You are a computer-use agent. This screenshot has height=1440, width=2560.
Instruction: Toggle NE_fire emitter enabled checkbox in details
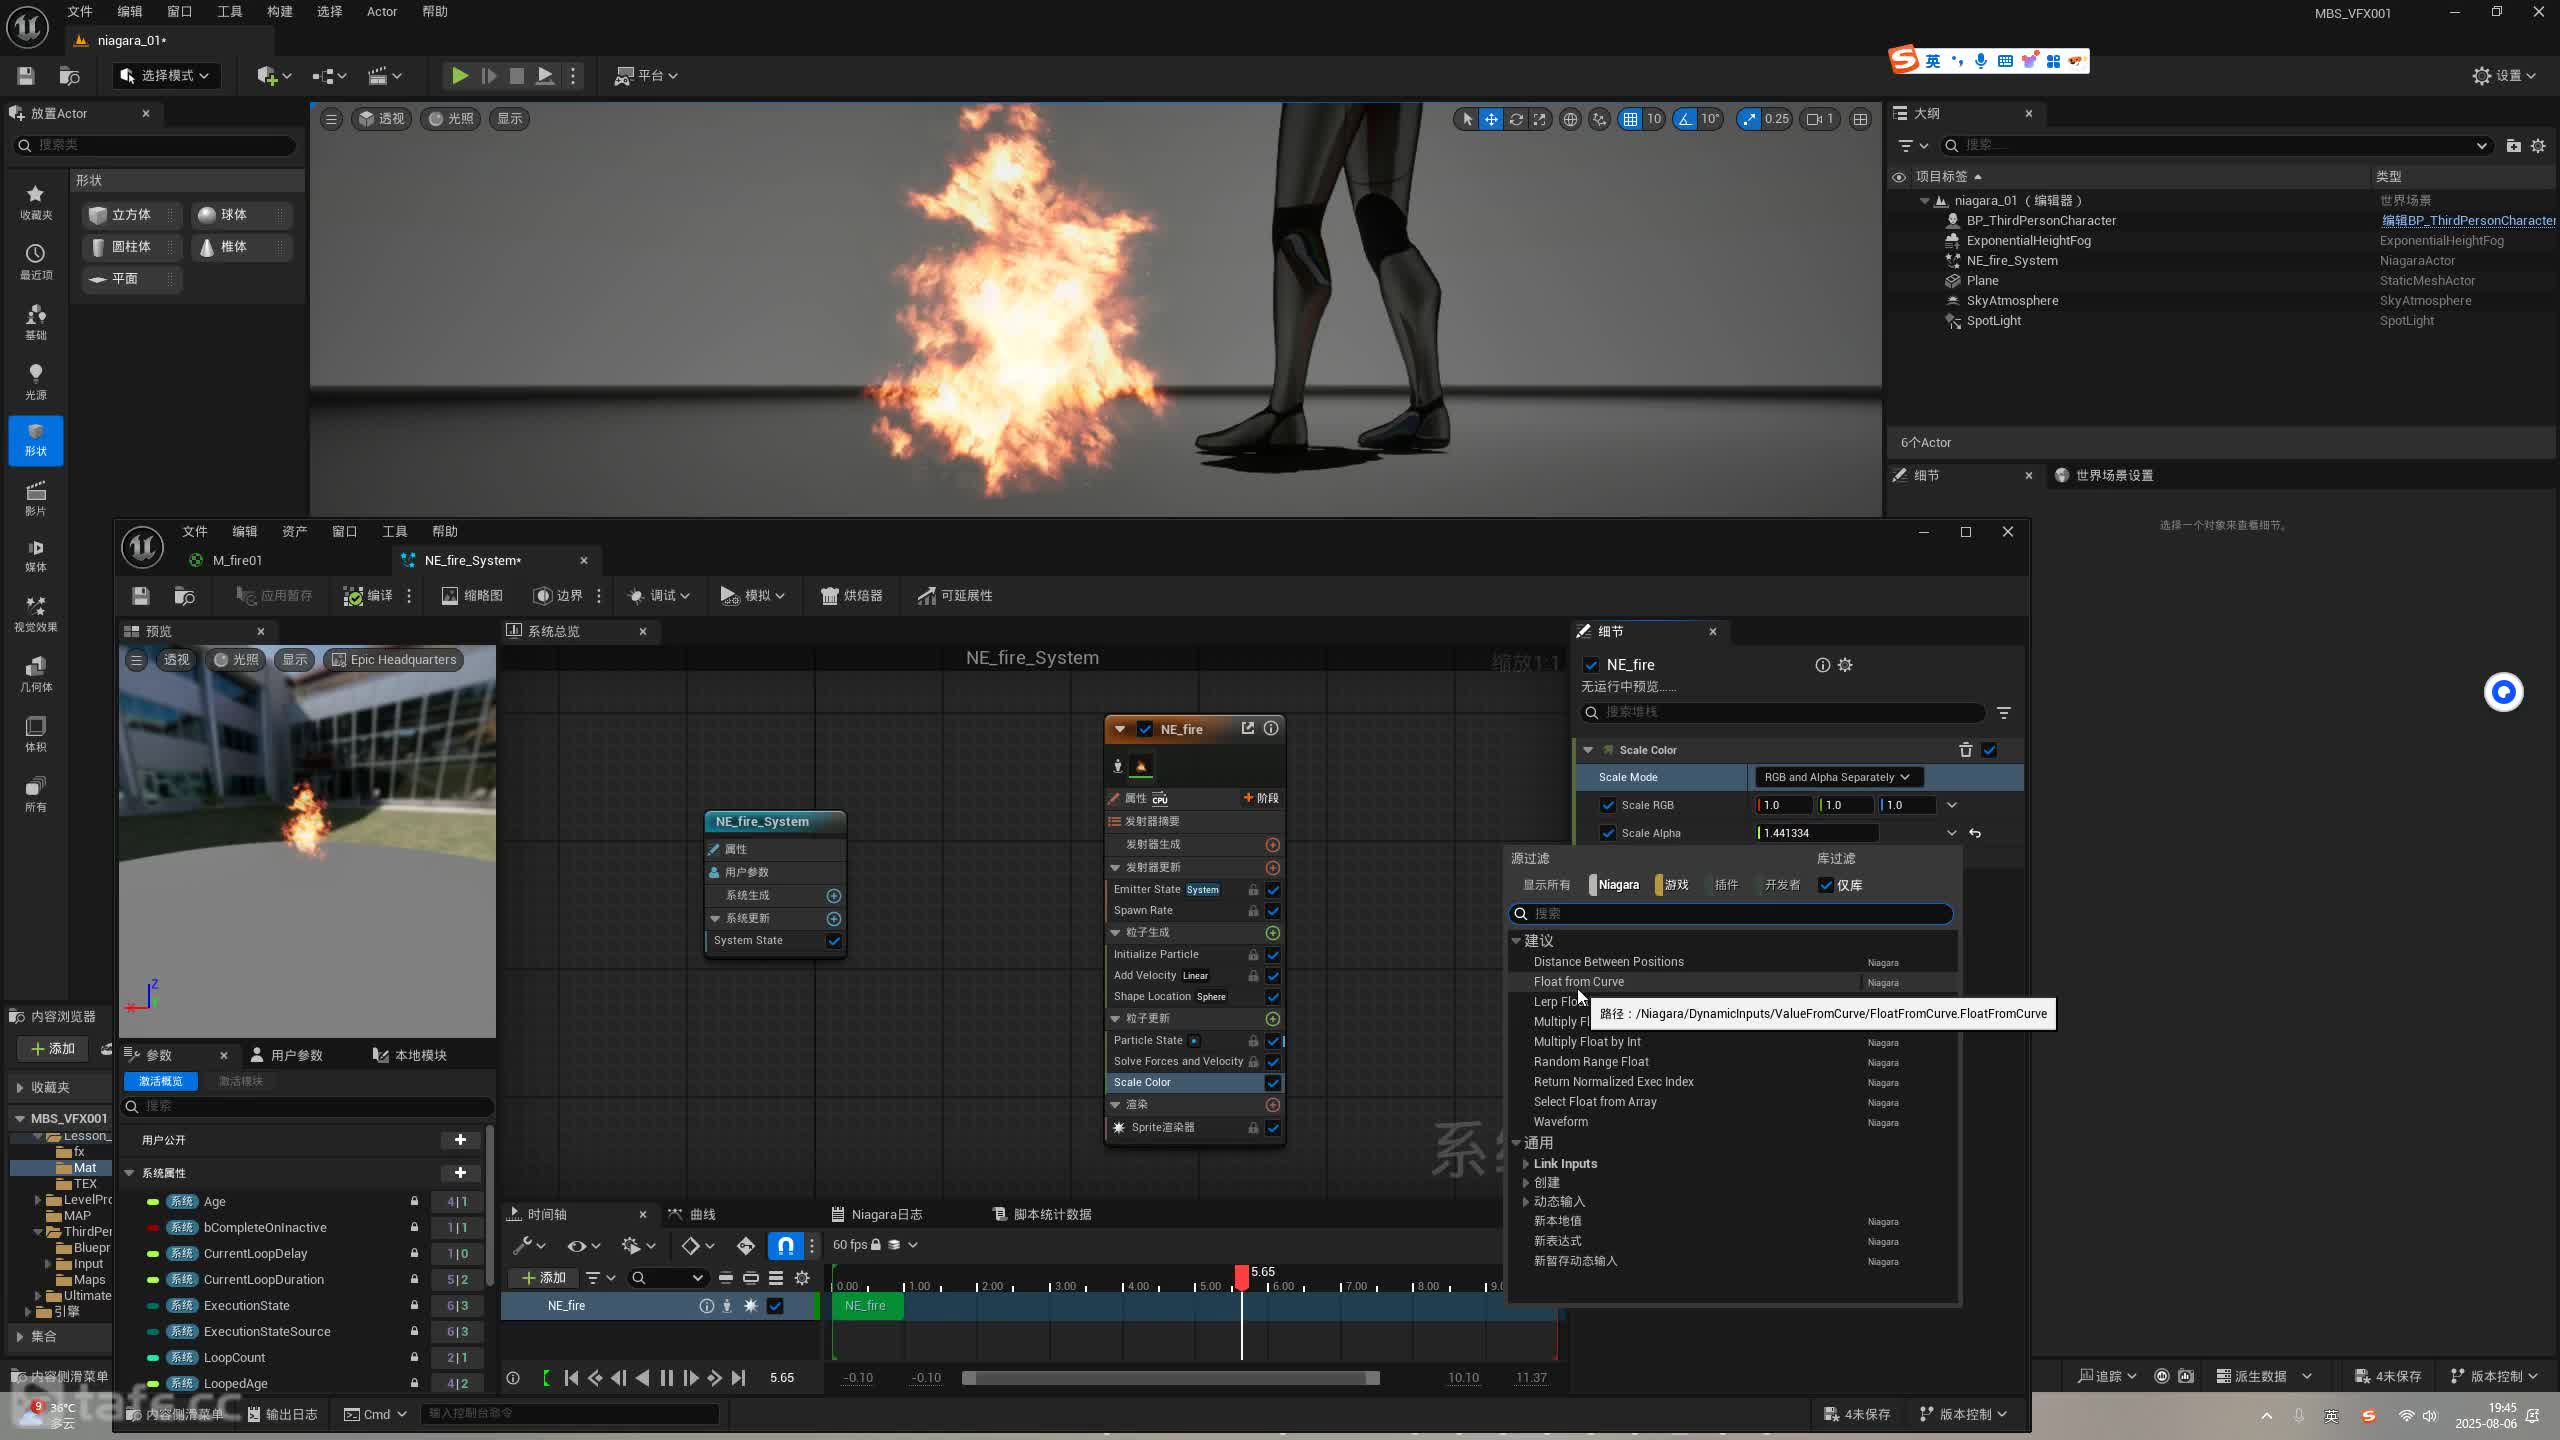tap(1591, 665)
